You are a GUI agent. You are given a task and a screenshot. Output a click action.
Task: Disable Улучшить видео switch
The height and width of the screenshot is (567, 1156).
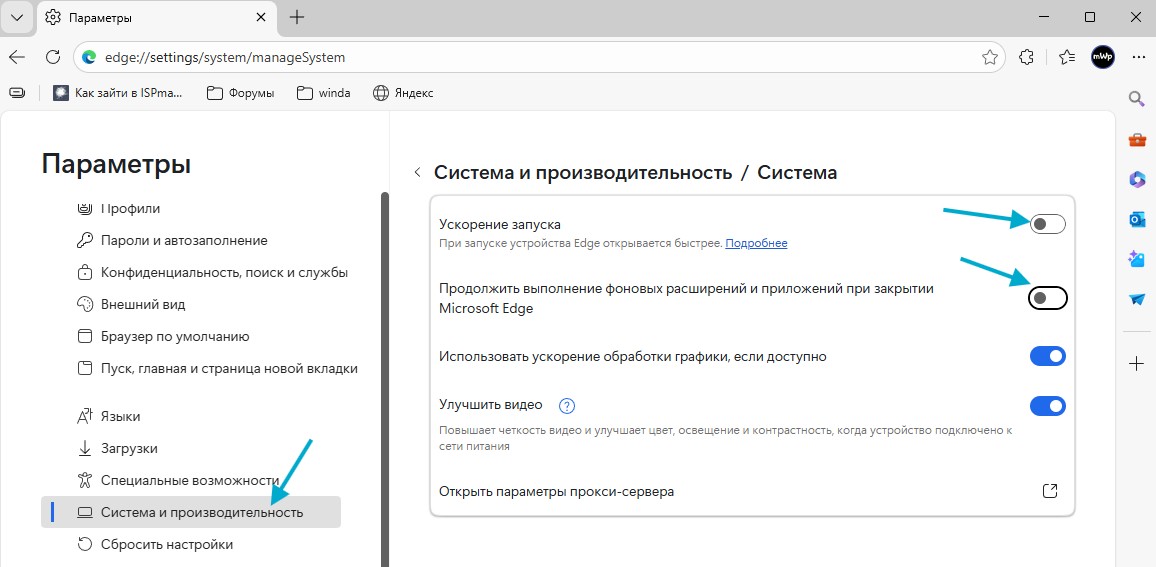(x=1048, y=406)
